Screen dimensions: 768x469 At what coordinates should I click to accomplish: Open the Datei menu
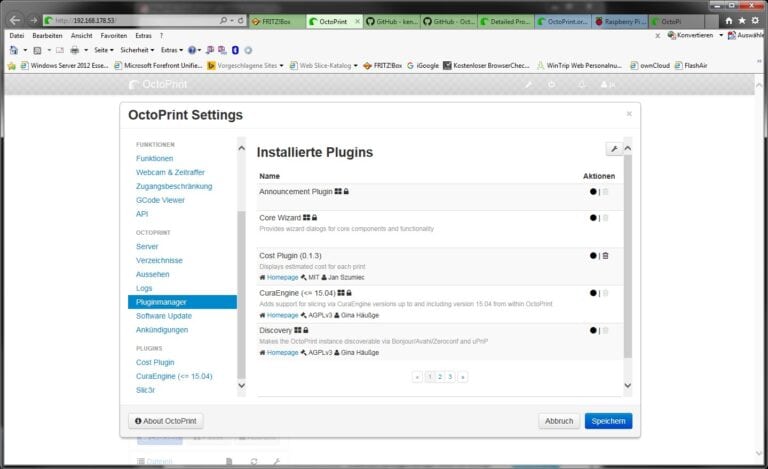click(x=17, y=36)
